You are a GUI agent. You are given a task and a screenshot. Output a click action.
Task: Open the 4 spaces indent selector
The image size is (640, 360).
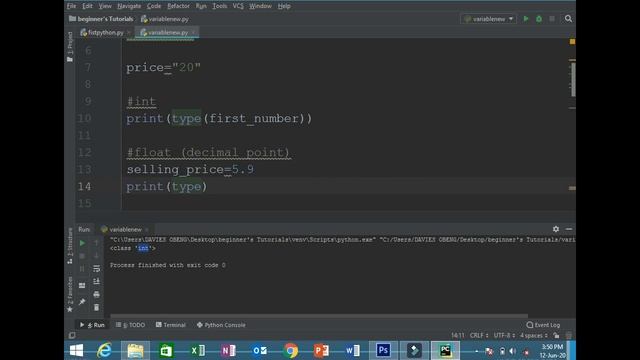[533, 336]
